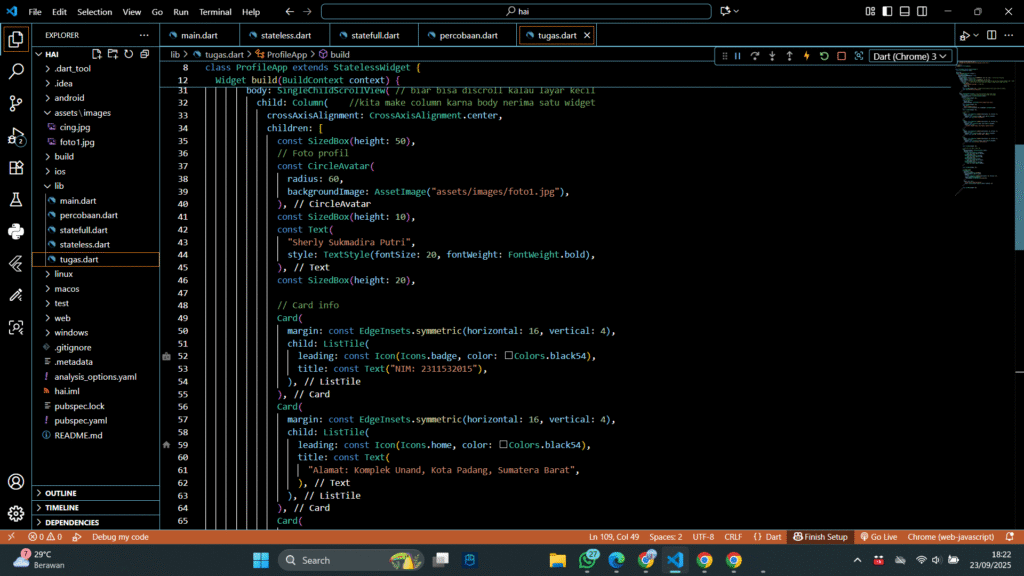Open the Flutter sidebar panel

pos(16,264)
